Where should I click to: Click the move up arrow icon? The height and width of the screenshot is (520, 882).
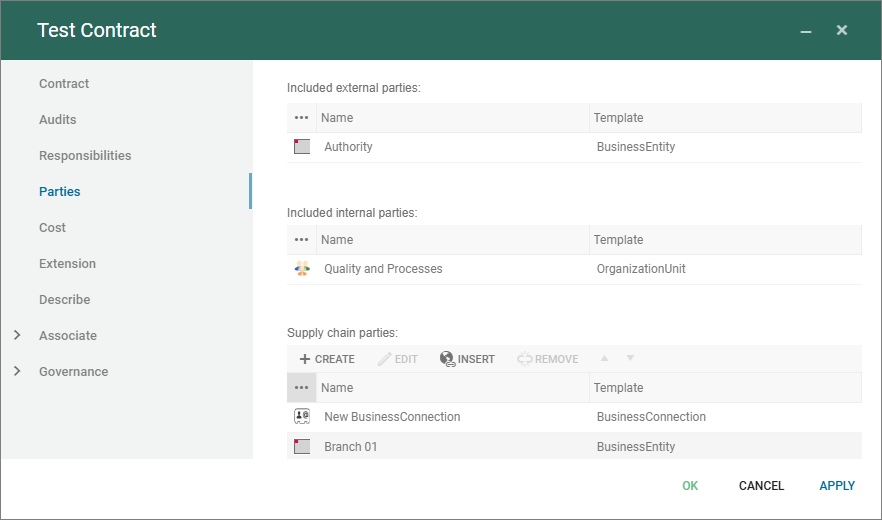(604, 358)
